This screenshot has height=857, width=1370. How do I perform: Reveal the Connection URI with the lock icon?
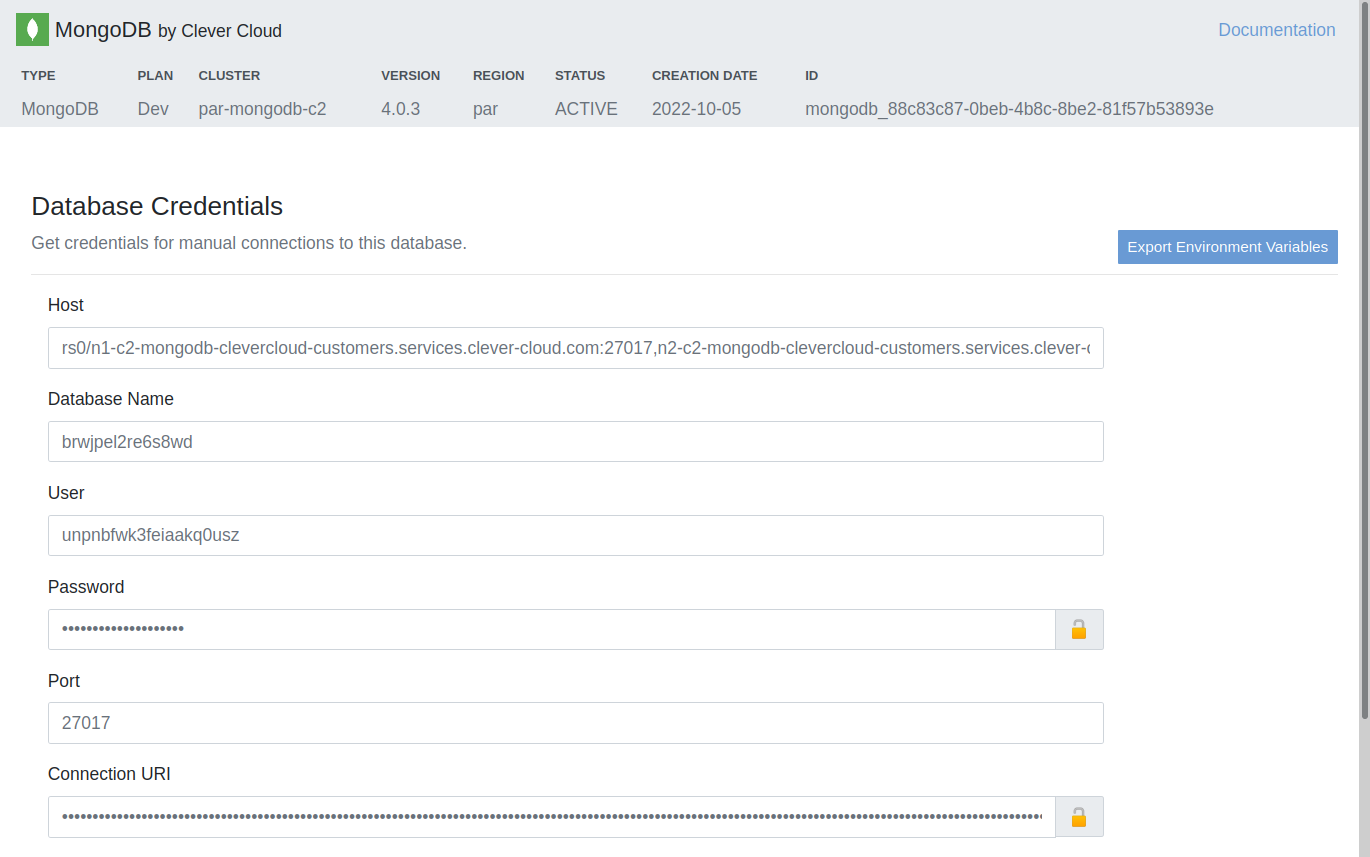coord(1079,817)
